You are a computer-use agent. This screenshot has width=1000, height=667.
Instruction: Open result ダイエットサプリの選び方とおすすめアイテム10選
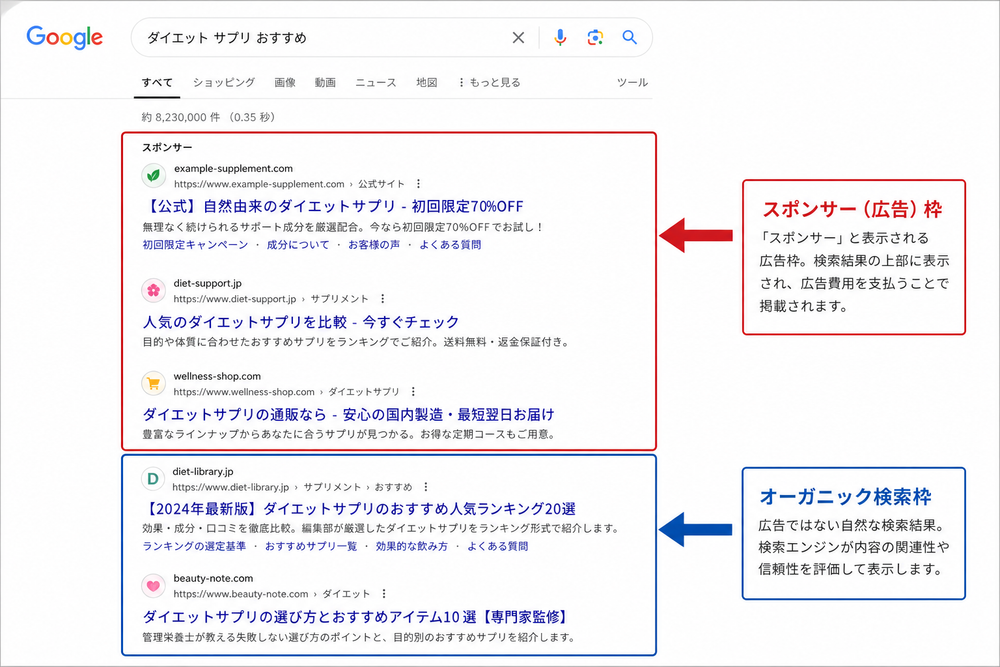point(355,617)
